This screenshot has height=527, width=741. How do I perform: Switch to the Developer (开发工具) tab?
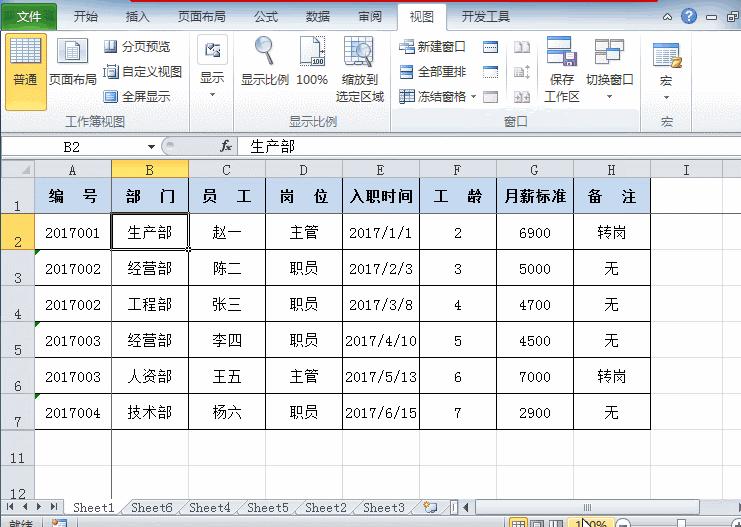(485, 17)
